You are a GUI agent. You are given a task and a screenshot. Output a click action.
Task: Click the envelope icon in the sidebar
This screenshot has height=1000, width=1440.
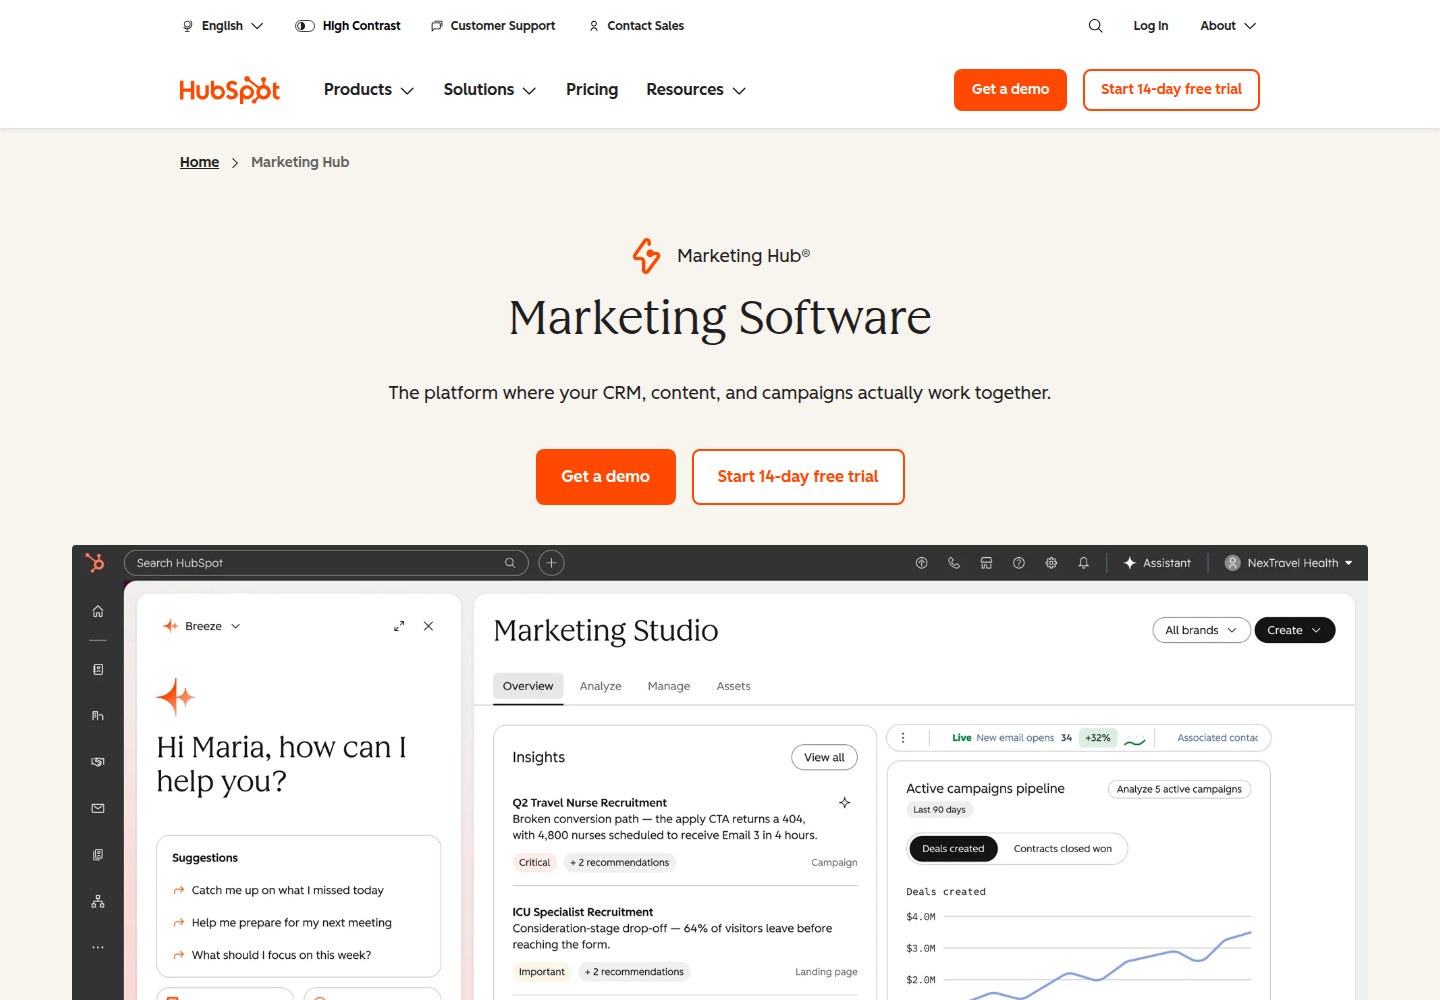point(98,808)
